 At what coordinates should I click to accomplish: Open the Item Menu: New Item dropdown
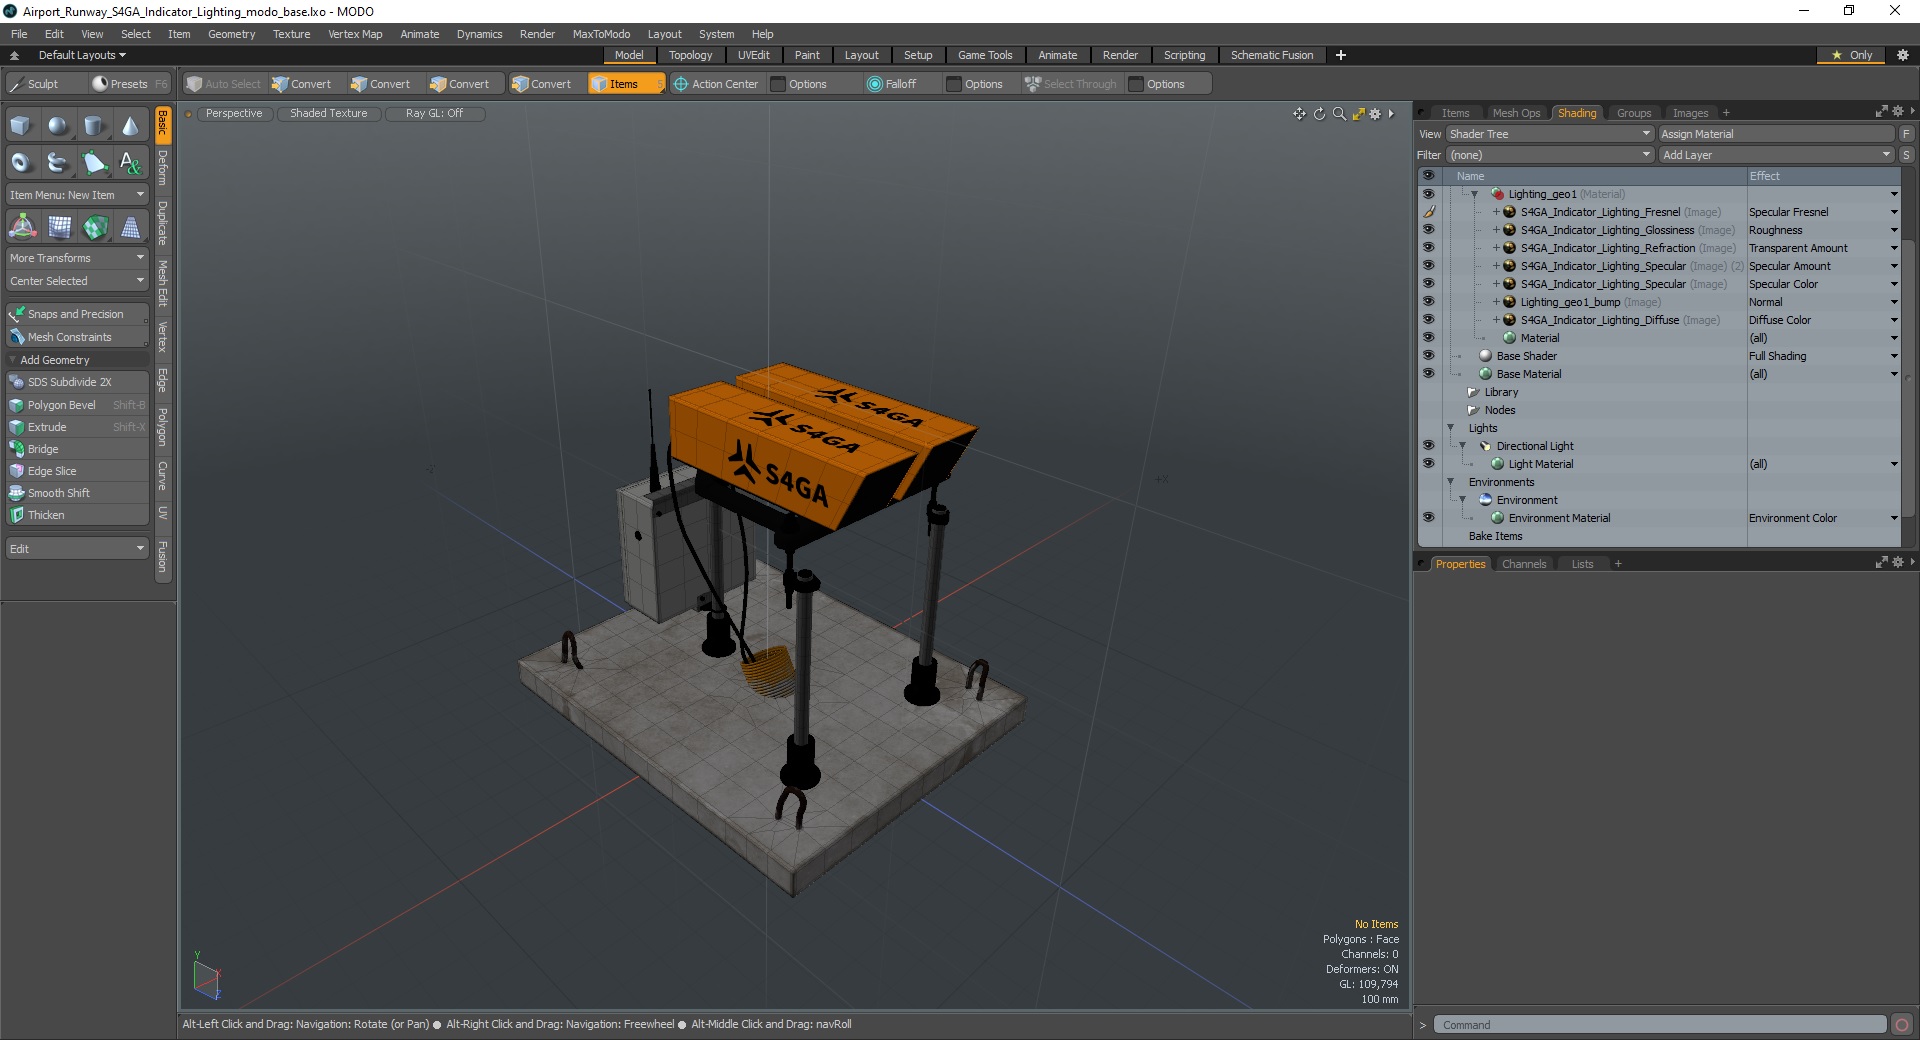point(77,195)
